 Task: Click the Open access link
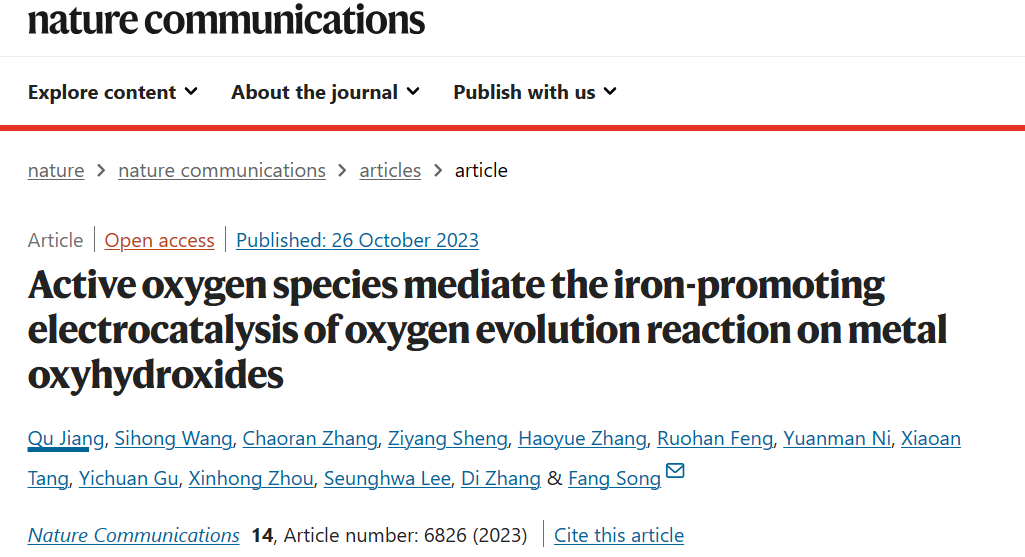point(160,241)
